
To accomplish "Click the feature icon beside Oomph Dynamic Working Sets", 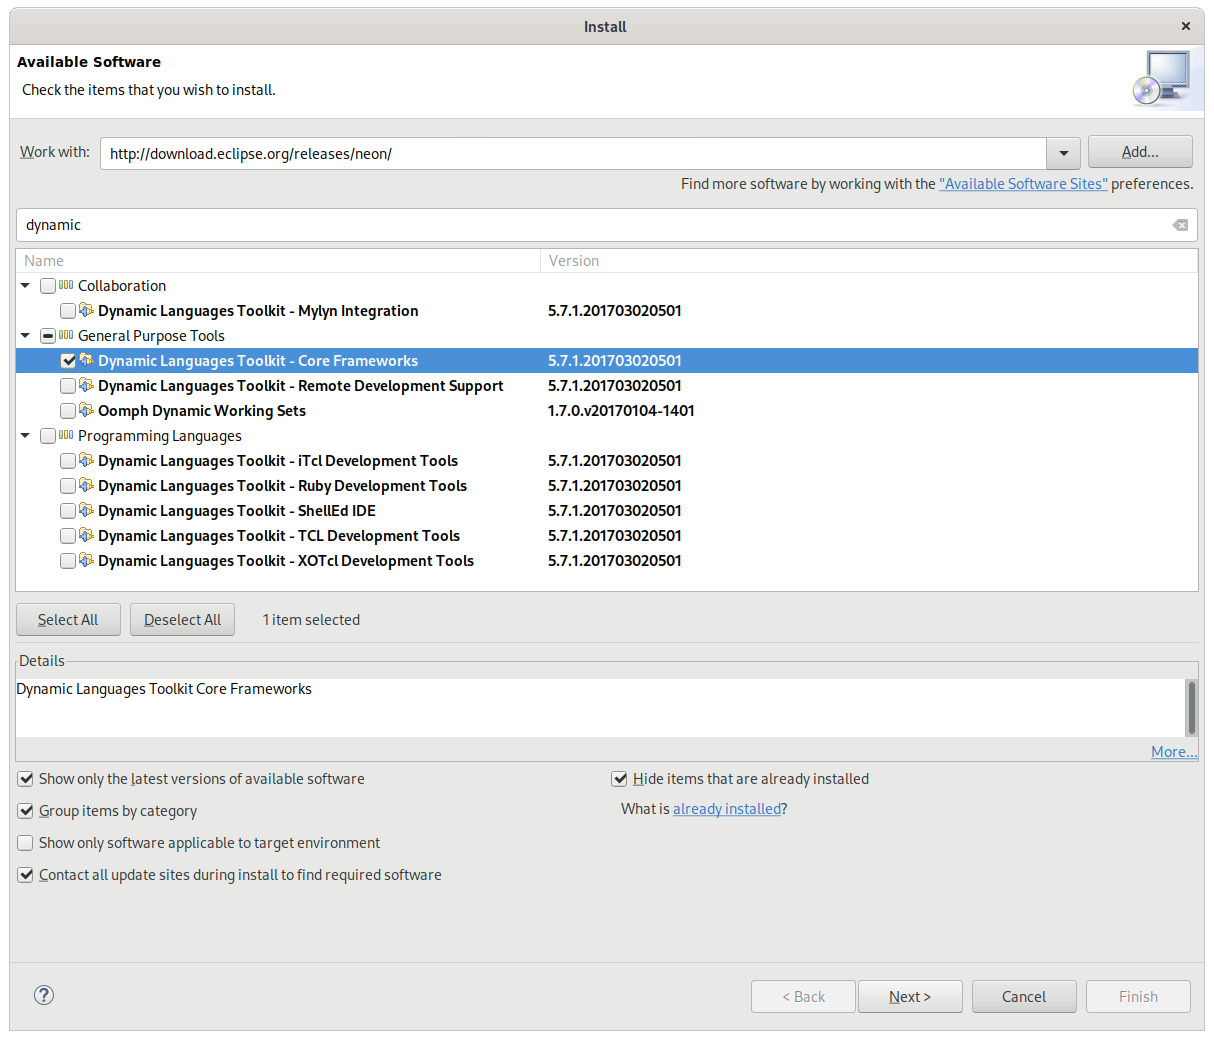I will click(86, 410).
